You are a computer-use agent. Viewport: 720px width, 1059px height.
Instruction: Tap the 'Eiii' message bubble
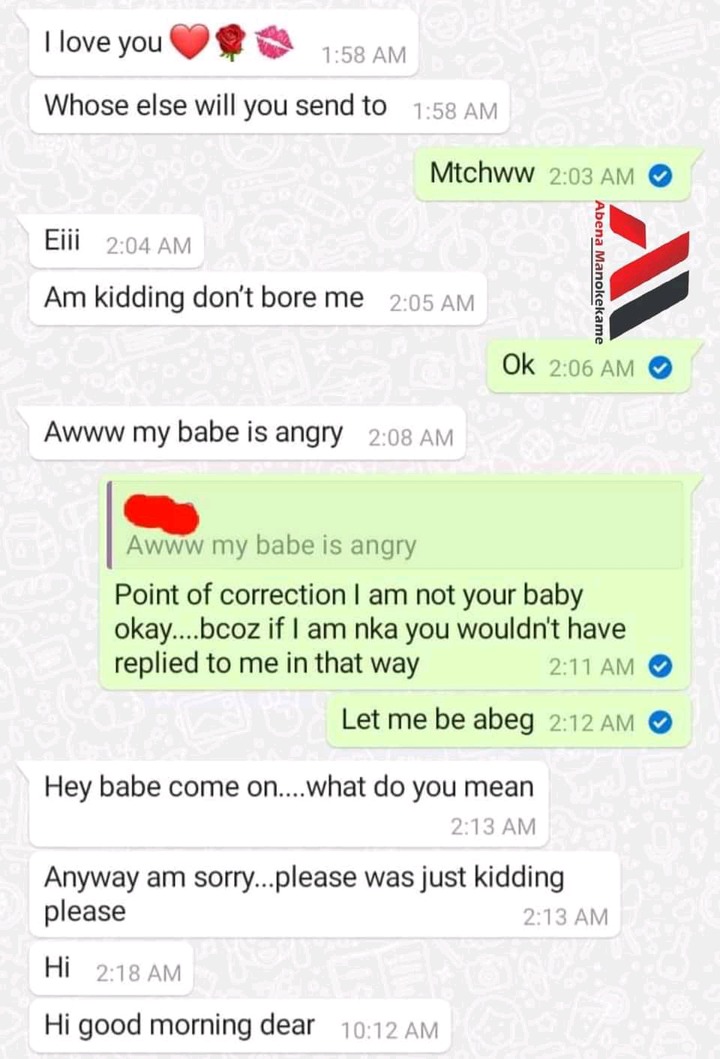(115, 242)
